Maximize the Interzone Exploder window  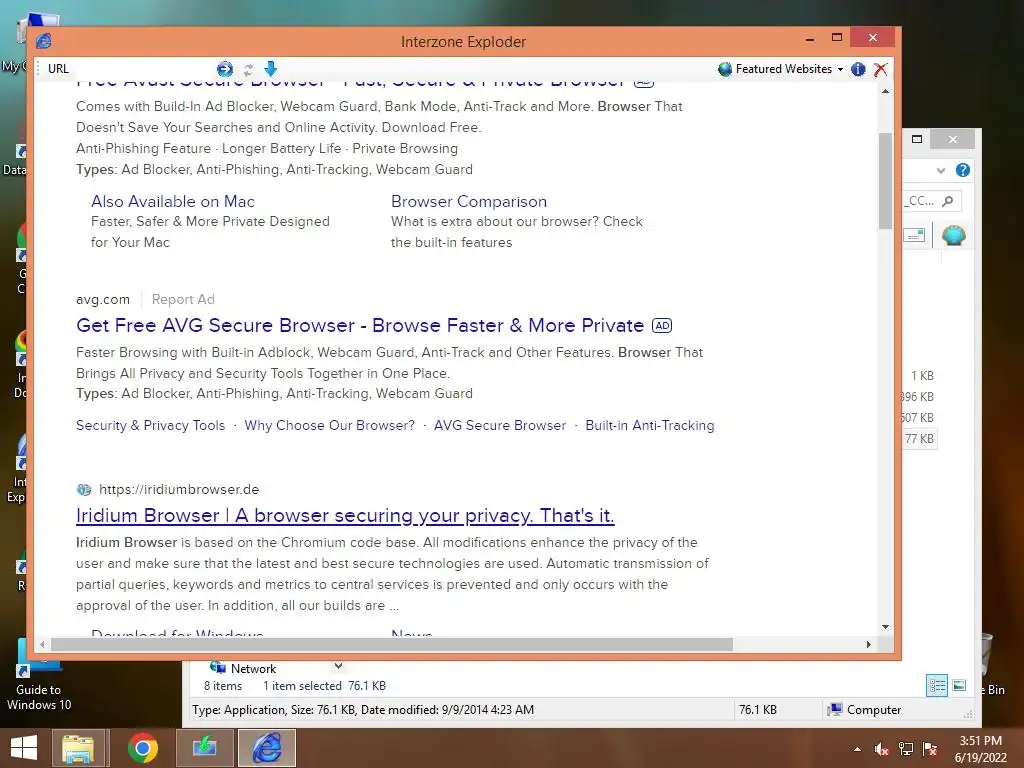point(837,38)
